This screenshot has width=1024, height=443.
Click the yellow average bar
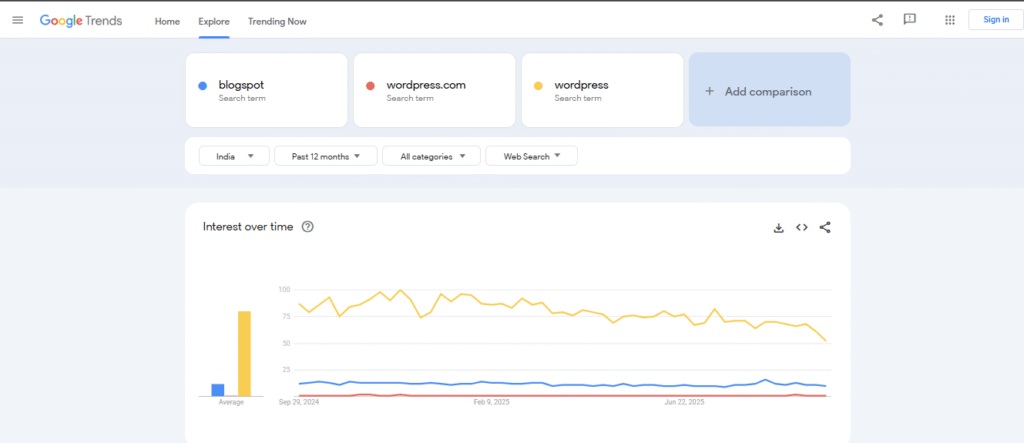[x=244, y=353]
